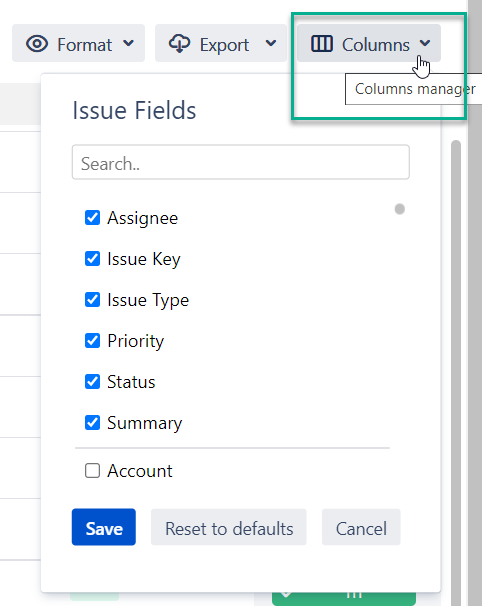Image resolution: width=482 pixels, height=606 pixels.
Task: Click the fields list vertical scrollbar
Action: pyautogui.click(x=456, y=367)
